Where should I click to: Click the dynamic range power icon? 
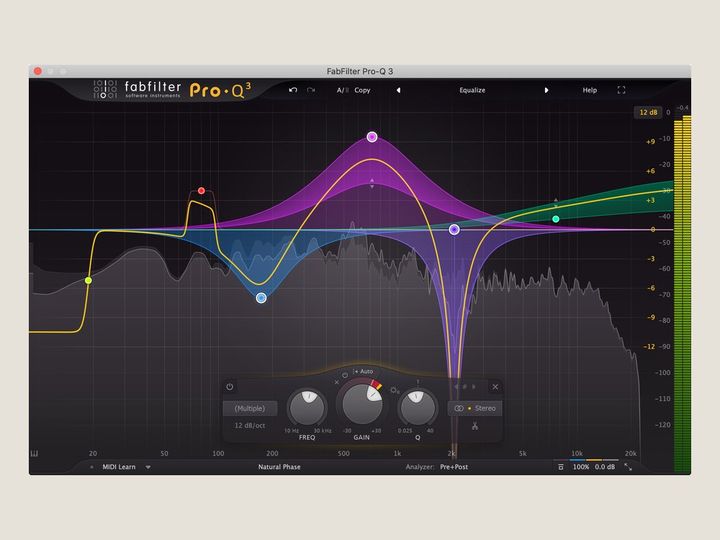[x=345, y=375]
